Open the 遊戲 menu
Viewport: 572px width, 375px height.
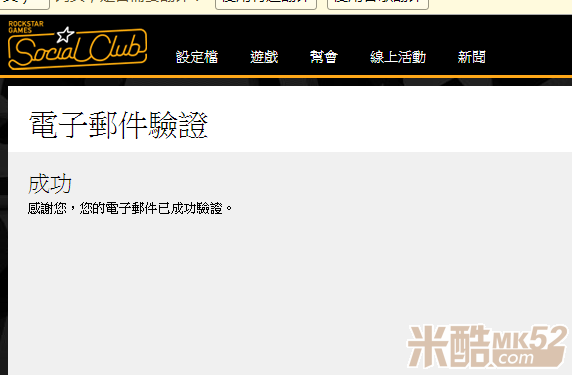pyautogui.click(x=264, y=57)
